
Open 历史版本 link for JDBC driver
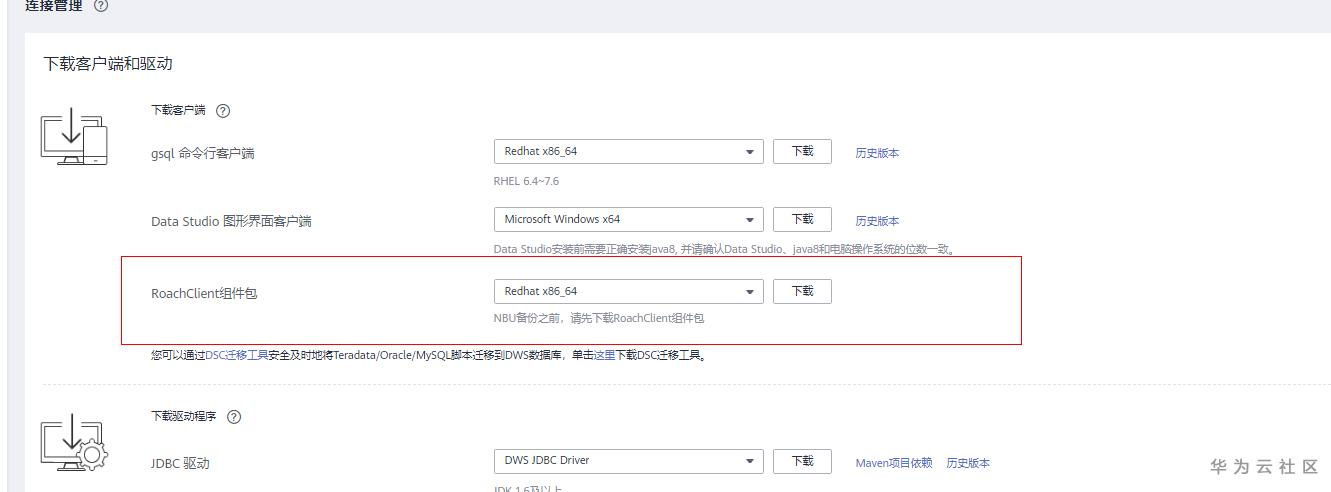[x=968, y=463]
